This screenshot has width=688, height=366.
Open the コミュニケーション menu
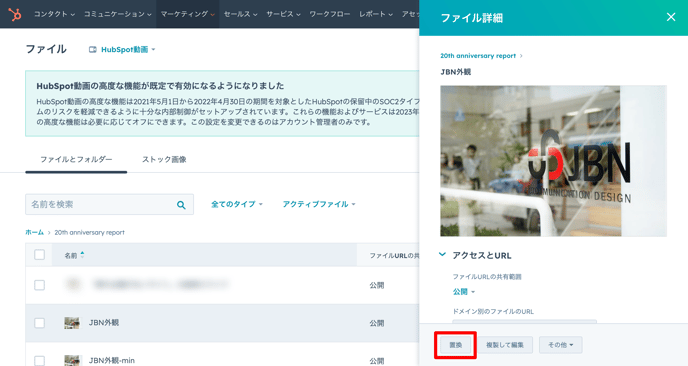118,14
